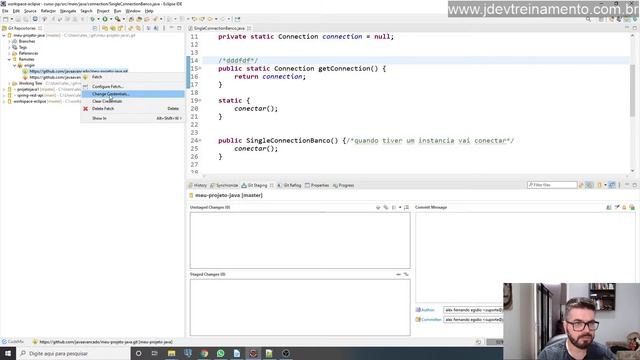The width and height of the screenshot is (640, 360).
Task: Collapse the Remotes node
Action: (x=9, y=59)
